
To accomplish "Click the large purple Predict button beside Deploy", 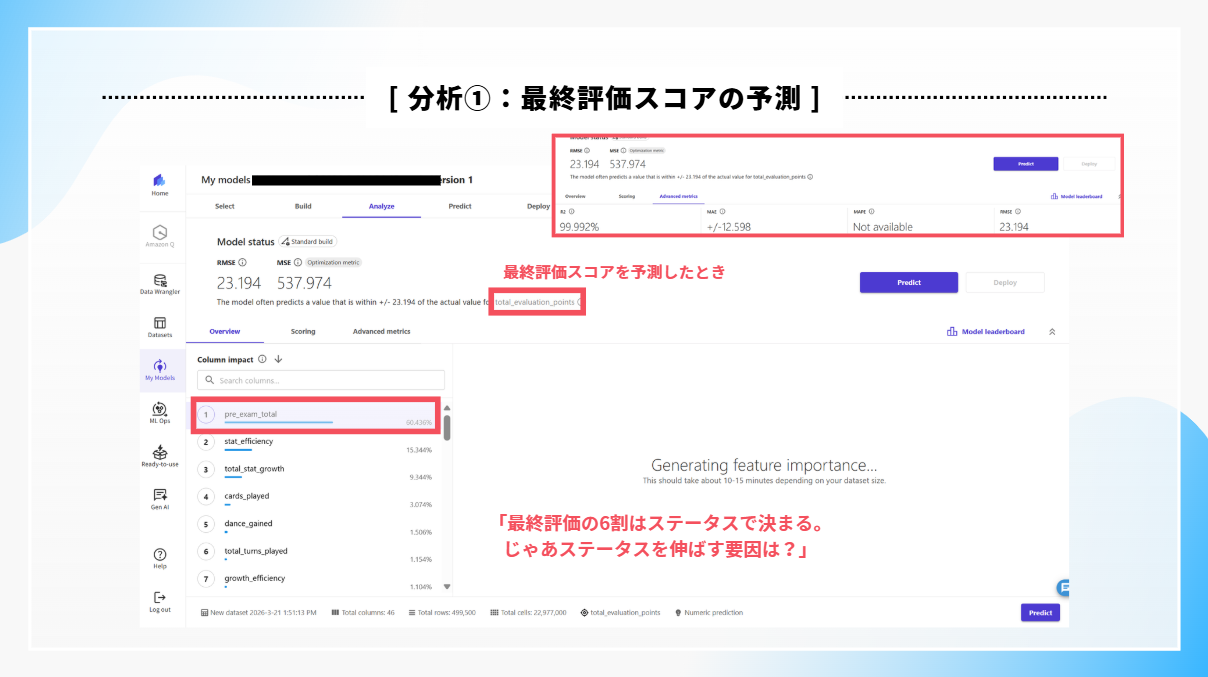I will [909, 282].
